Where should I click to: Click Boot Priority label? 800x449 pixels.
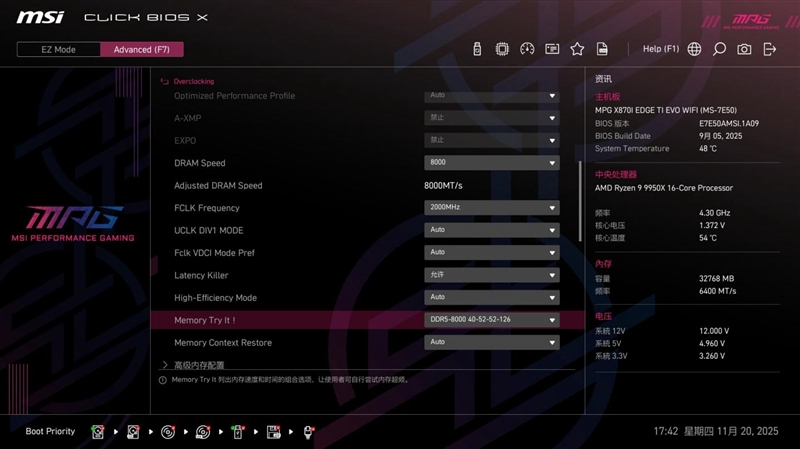pyautogui.click(x=50, y=432)
